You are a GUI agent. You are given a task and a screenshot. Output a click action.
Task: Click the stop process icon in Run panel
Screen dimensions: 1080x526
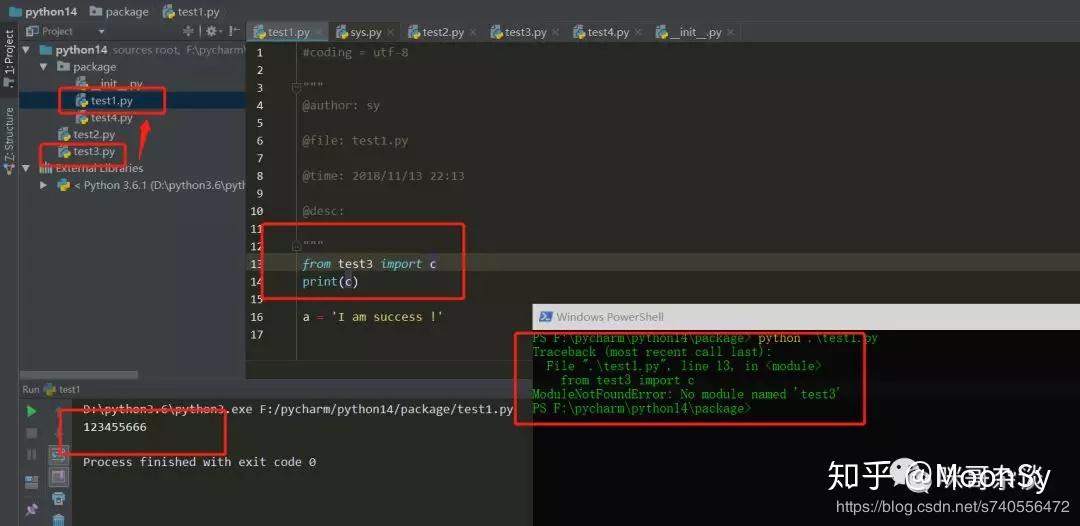click(32, 433)
